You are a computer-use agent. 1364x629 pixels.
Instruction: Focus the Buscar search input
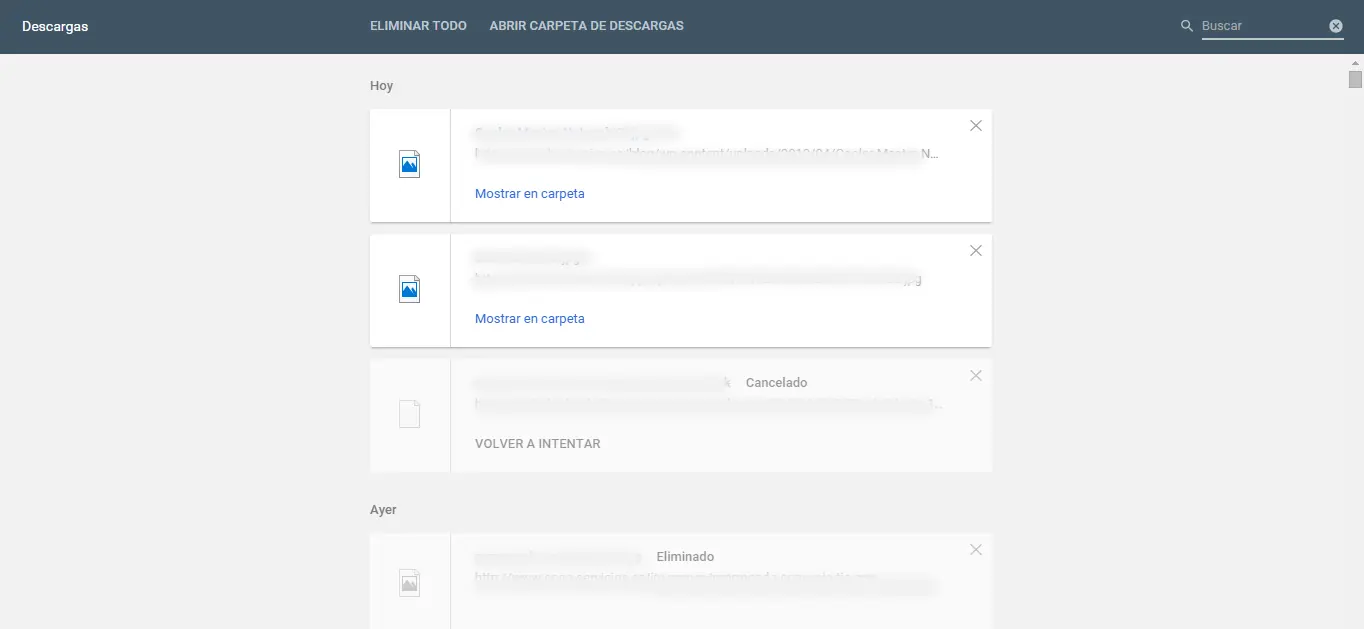1263,26
